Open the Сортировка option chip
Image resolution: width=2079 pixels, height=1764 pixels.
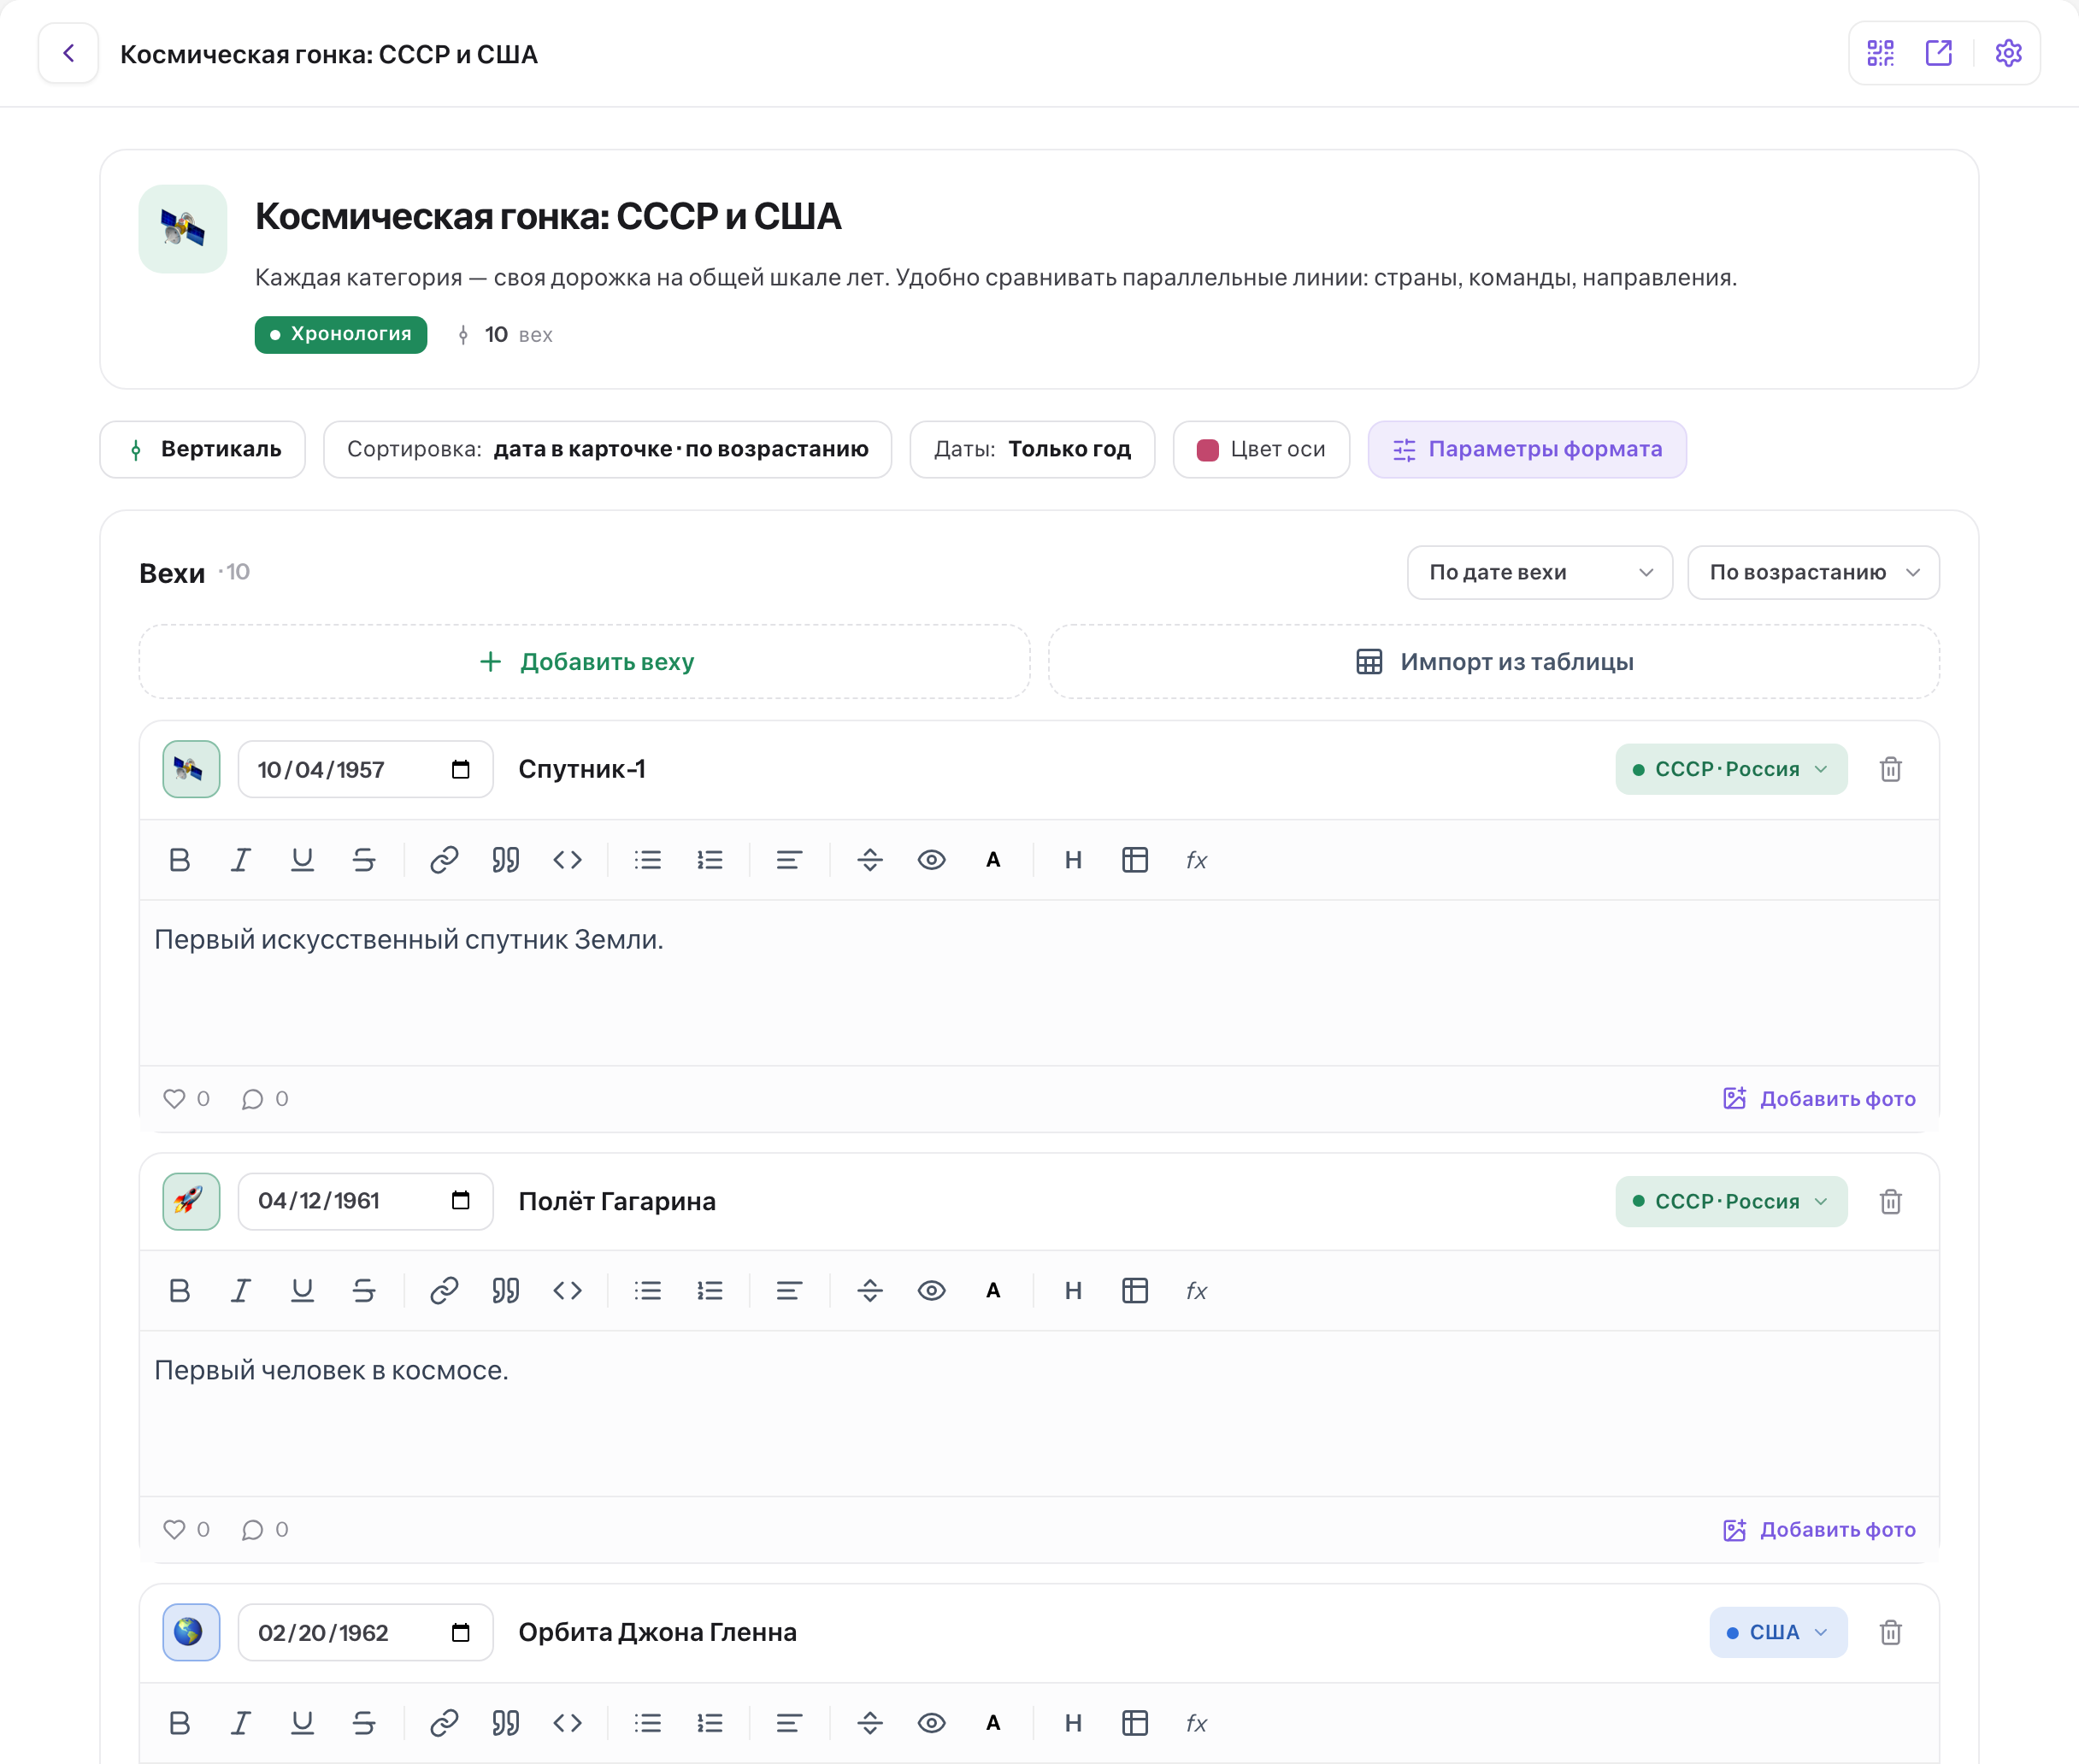607,449
